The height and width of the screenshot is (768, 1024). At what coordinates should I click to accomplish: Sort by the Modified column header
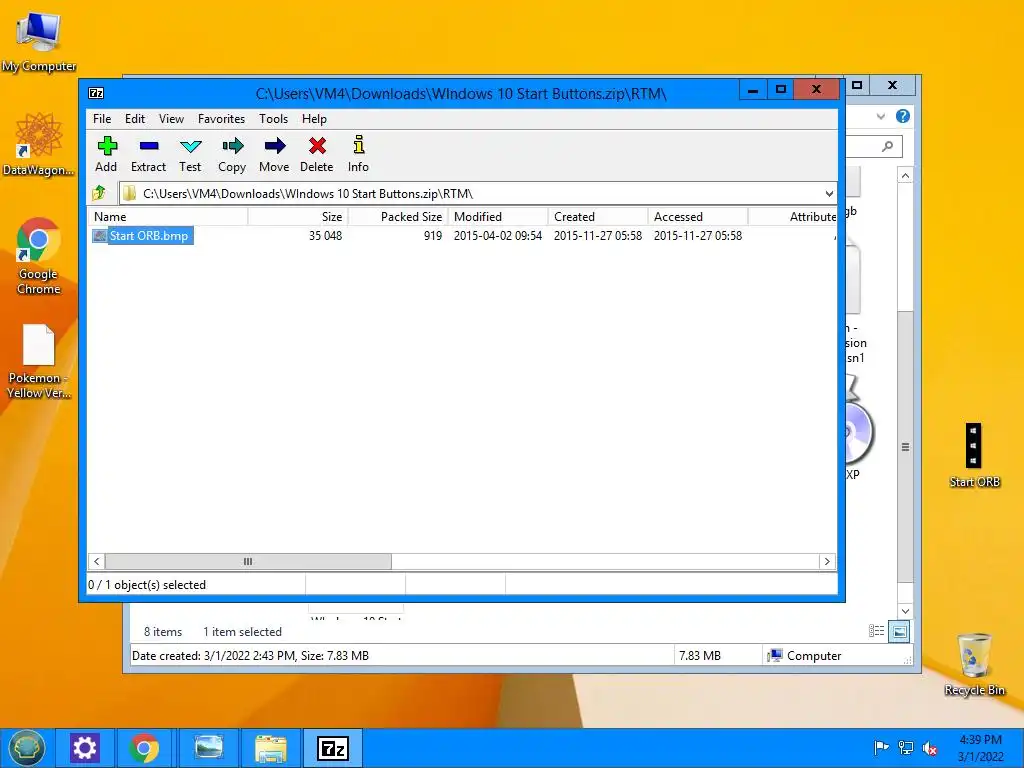pos(498,217)
